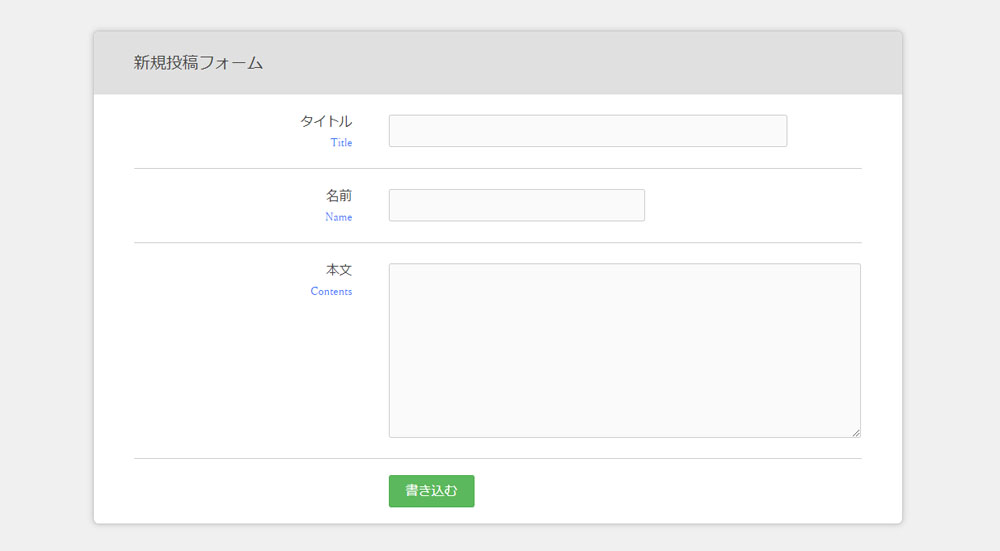Click the 新規投稿フォーム heading
Viewport: 1000px width, 551px height.
pos(198,62)
